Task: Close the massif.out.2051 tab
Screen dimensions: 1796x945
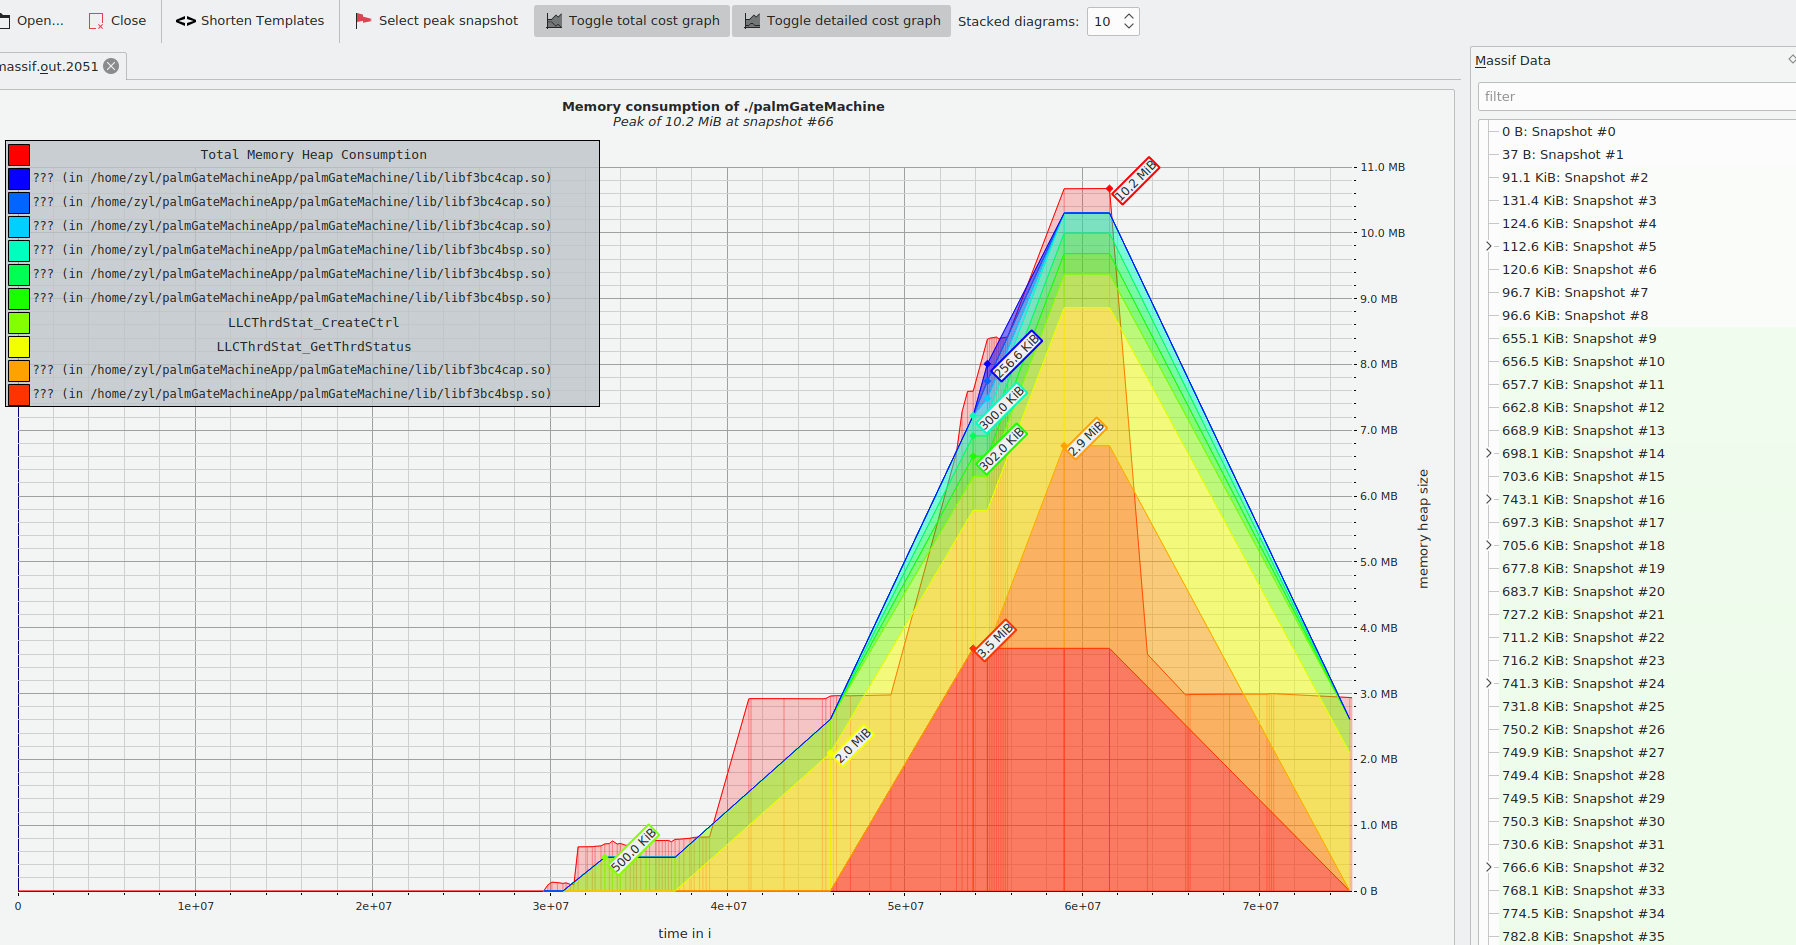Action: pyautogui.click(x=111, y=66)
